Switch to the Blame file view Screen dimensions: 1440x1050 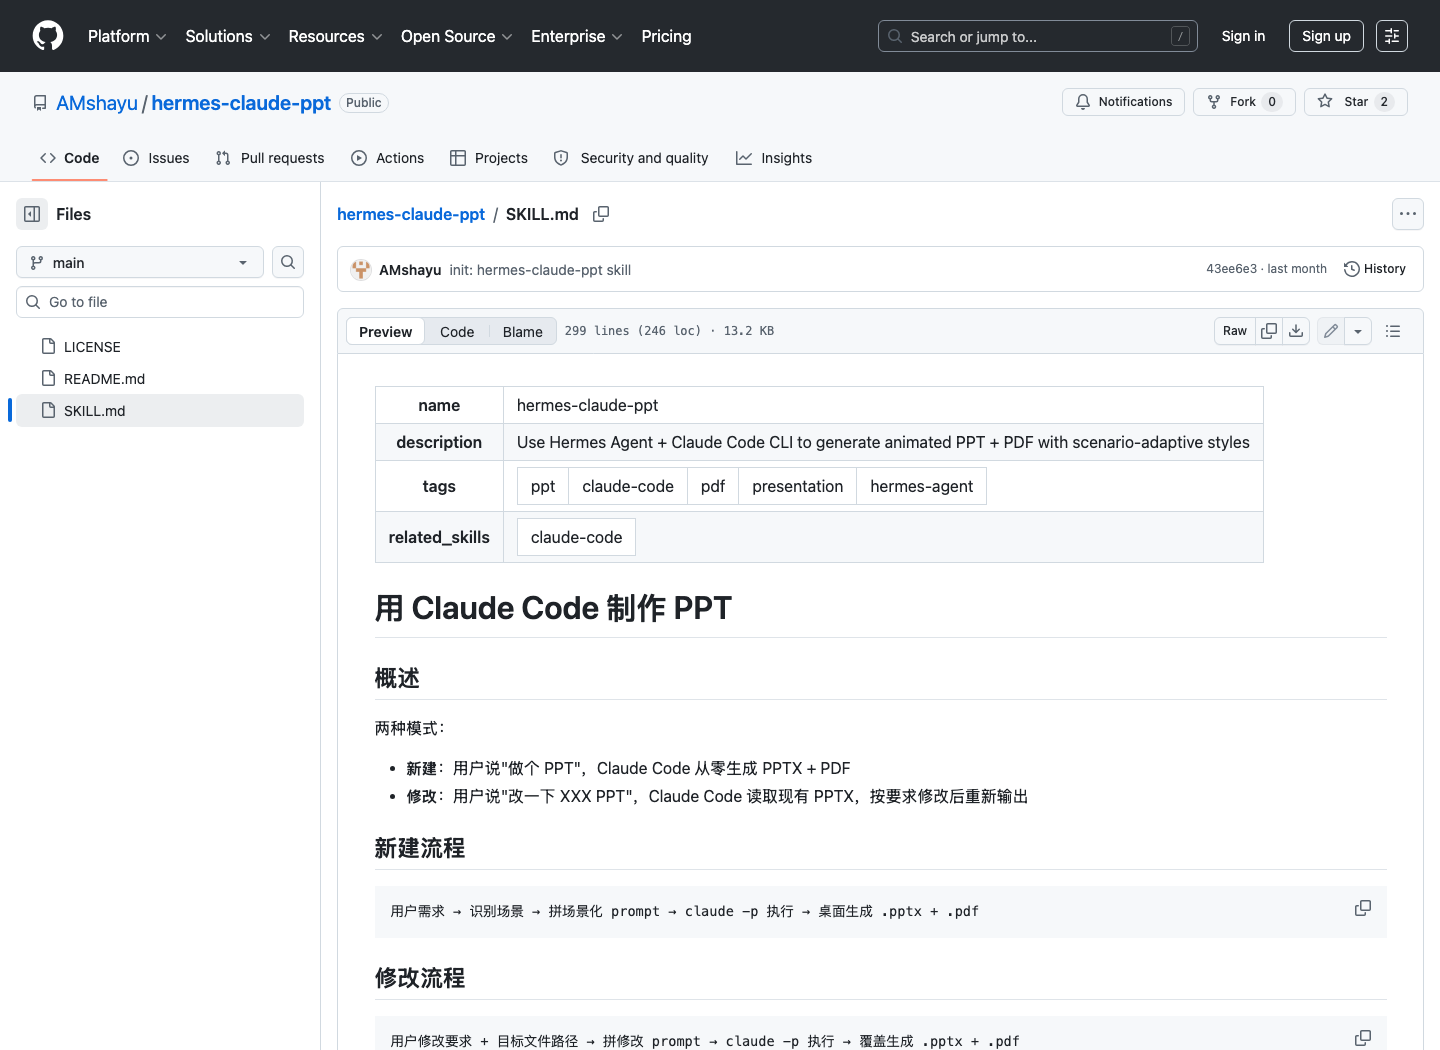[x=523, y=331]
